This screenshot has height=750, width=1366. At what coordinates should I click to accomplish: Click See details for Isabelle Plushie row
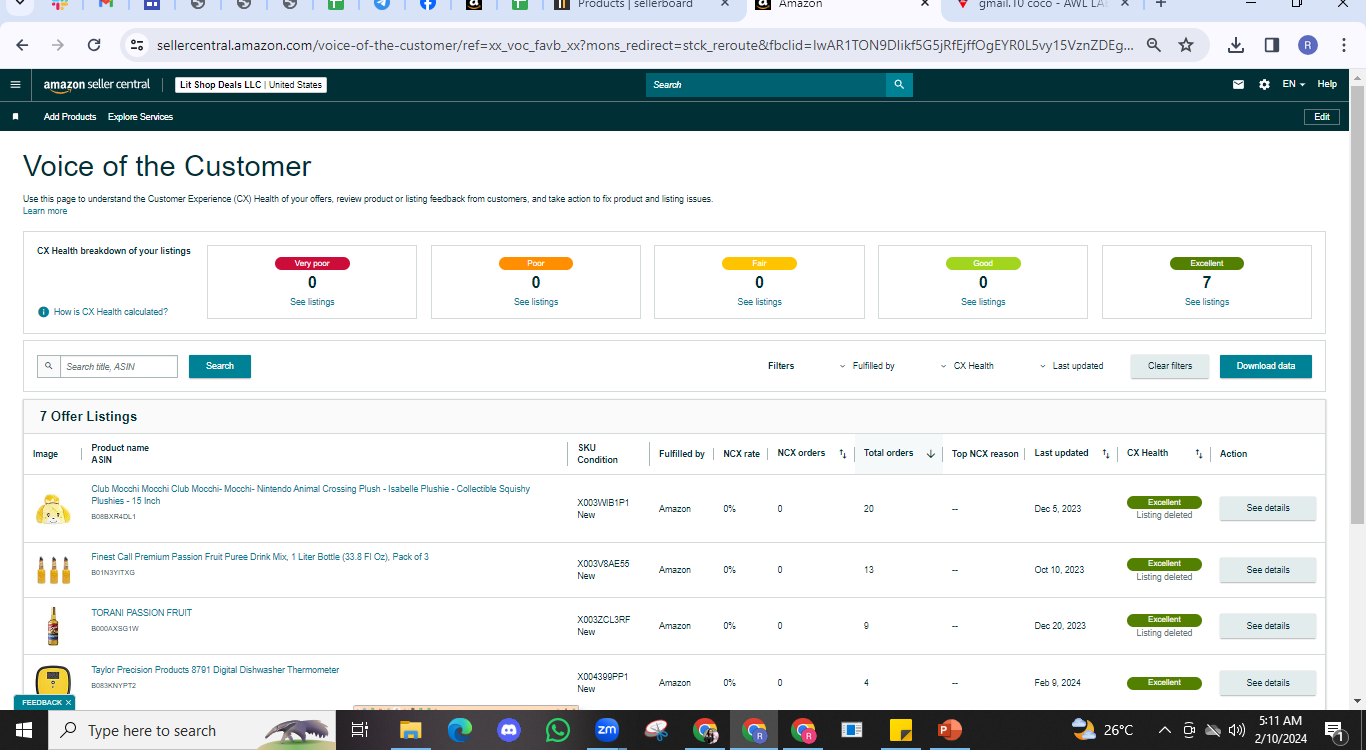(x=1268, y=508)
